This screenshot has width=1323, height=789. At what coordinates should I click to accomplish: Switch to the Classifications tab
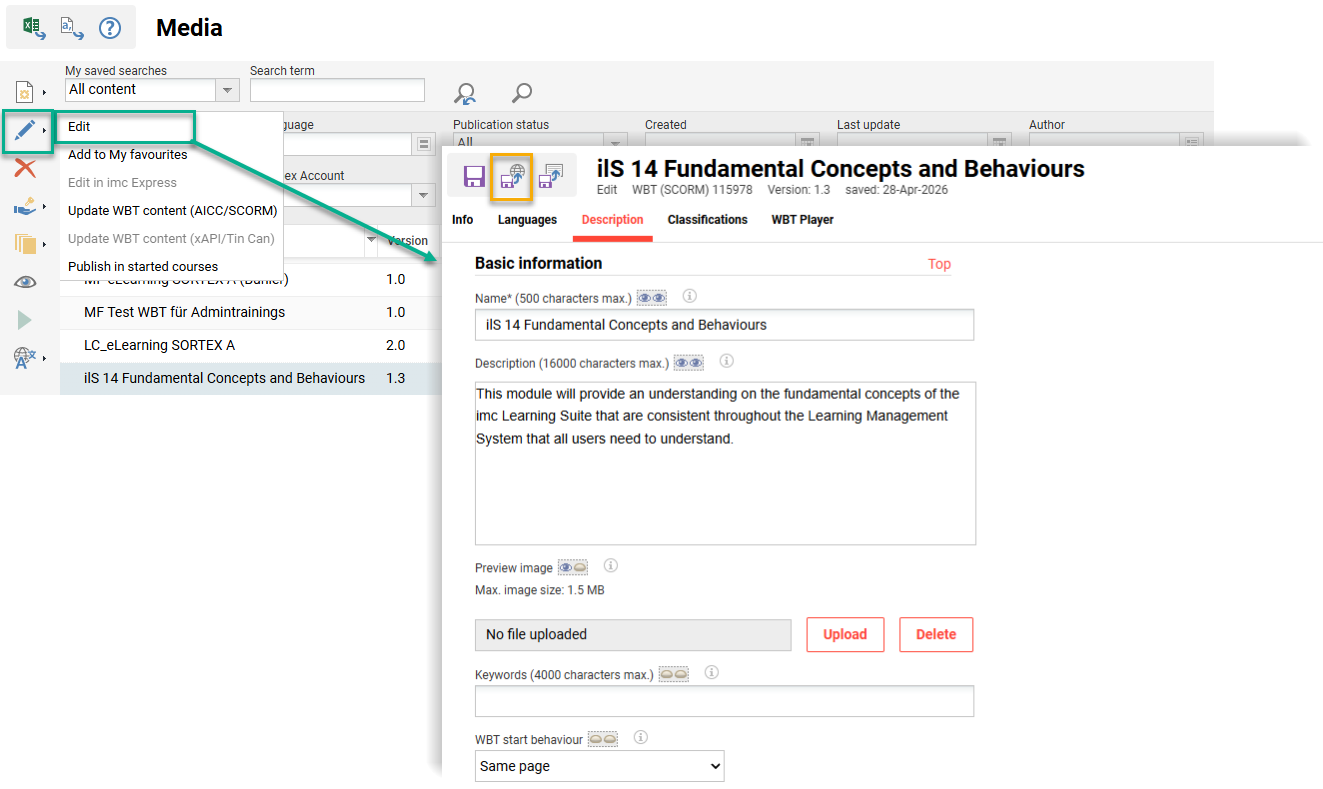[707, 219]
